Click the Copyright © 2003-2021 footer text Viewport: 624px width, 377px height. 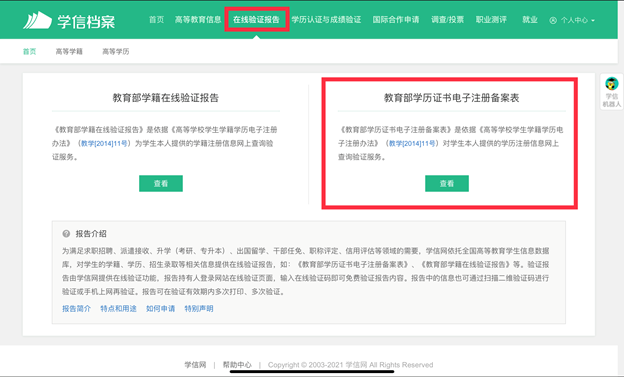[x=350, y=365]
